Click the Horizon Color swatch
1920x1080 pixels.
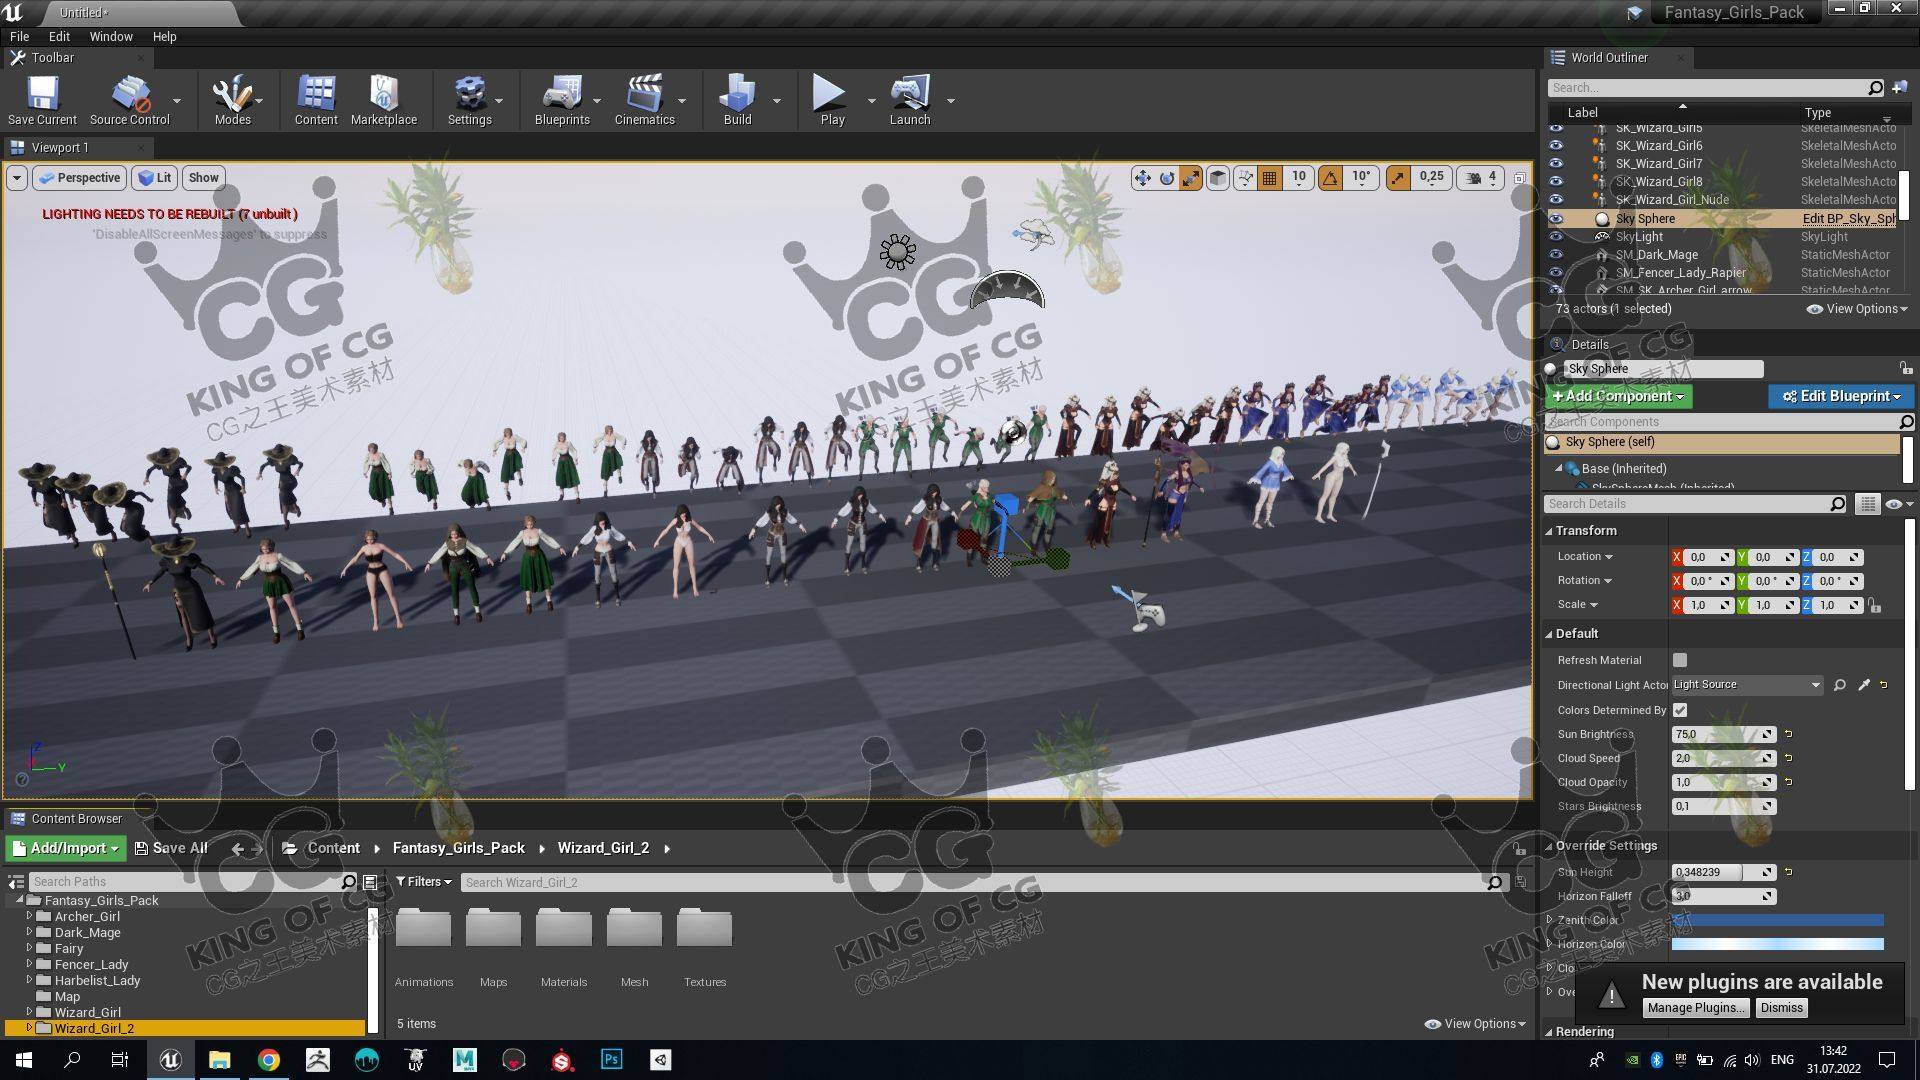[x=1777, y=944]
